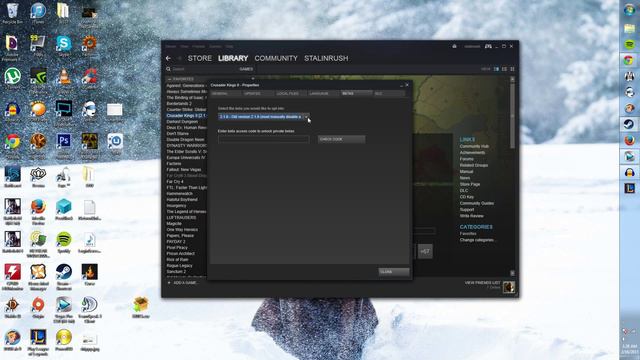The image size is (640, 360).
Task: Click the Change categories link
Action: point(477,240)
